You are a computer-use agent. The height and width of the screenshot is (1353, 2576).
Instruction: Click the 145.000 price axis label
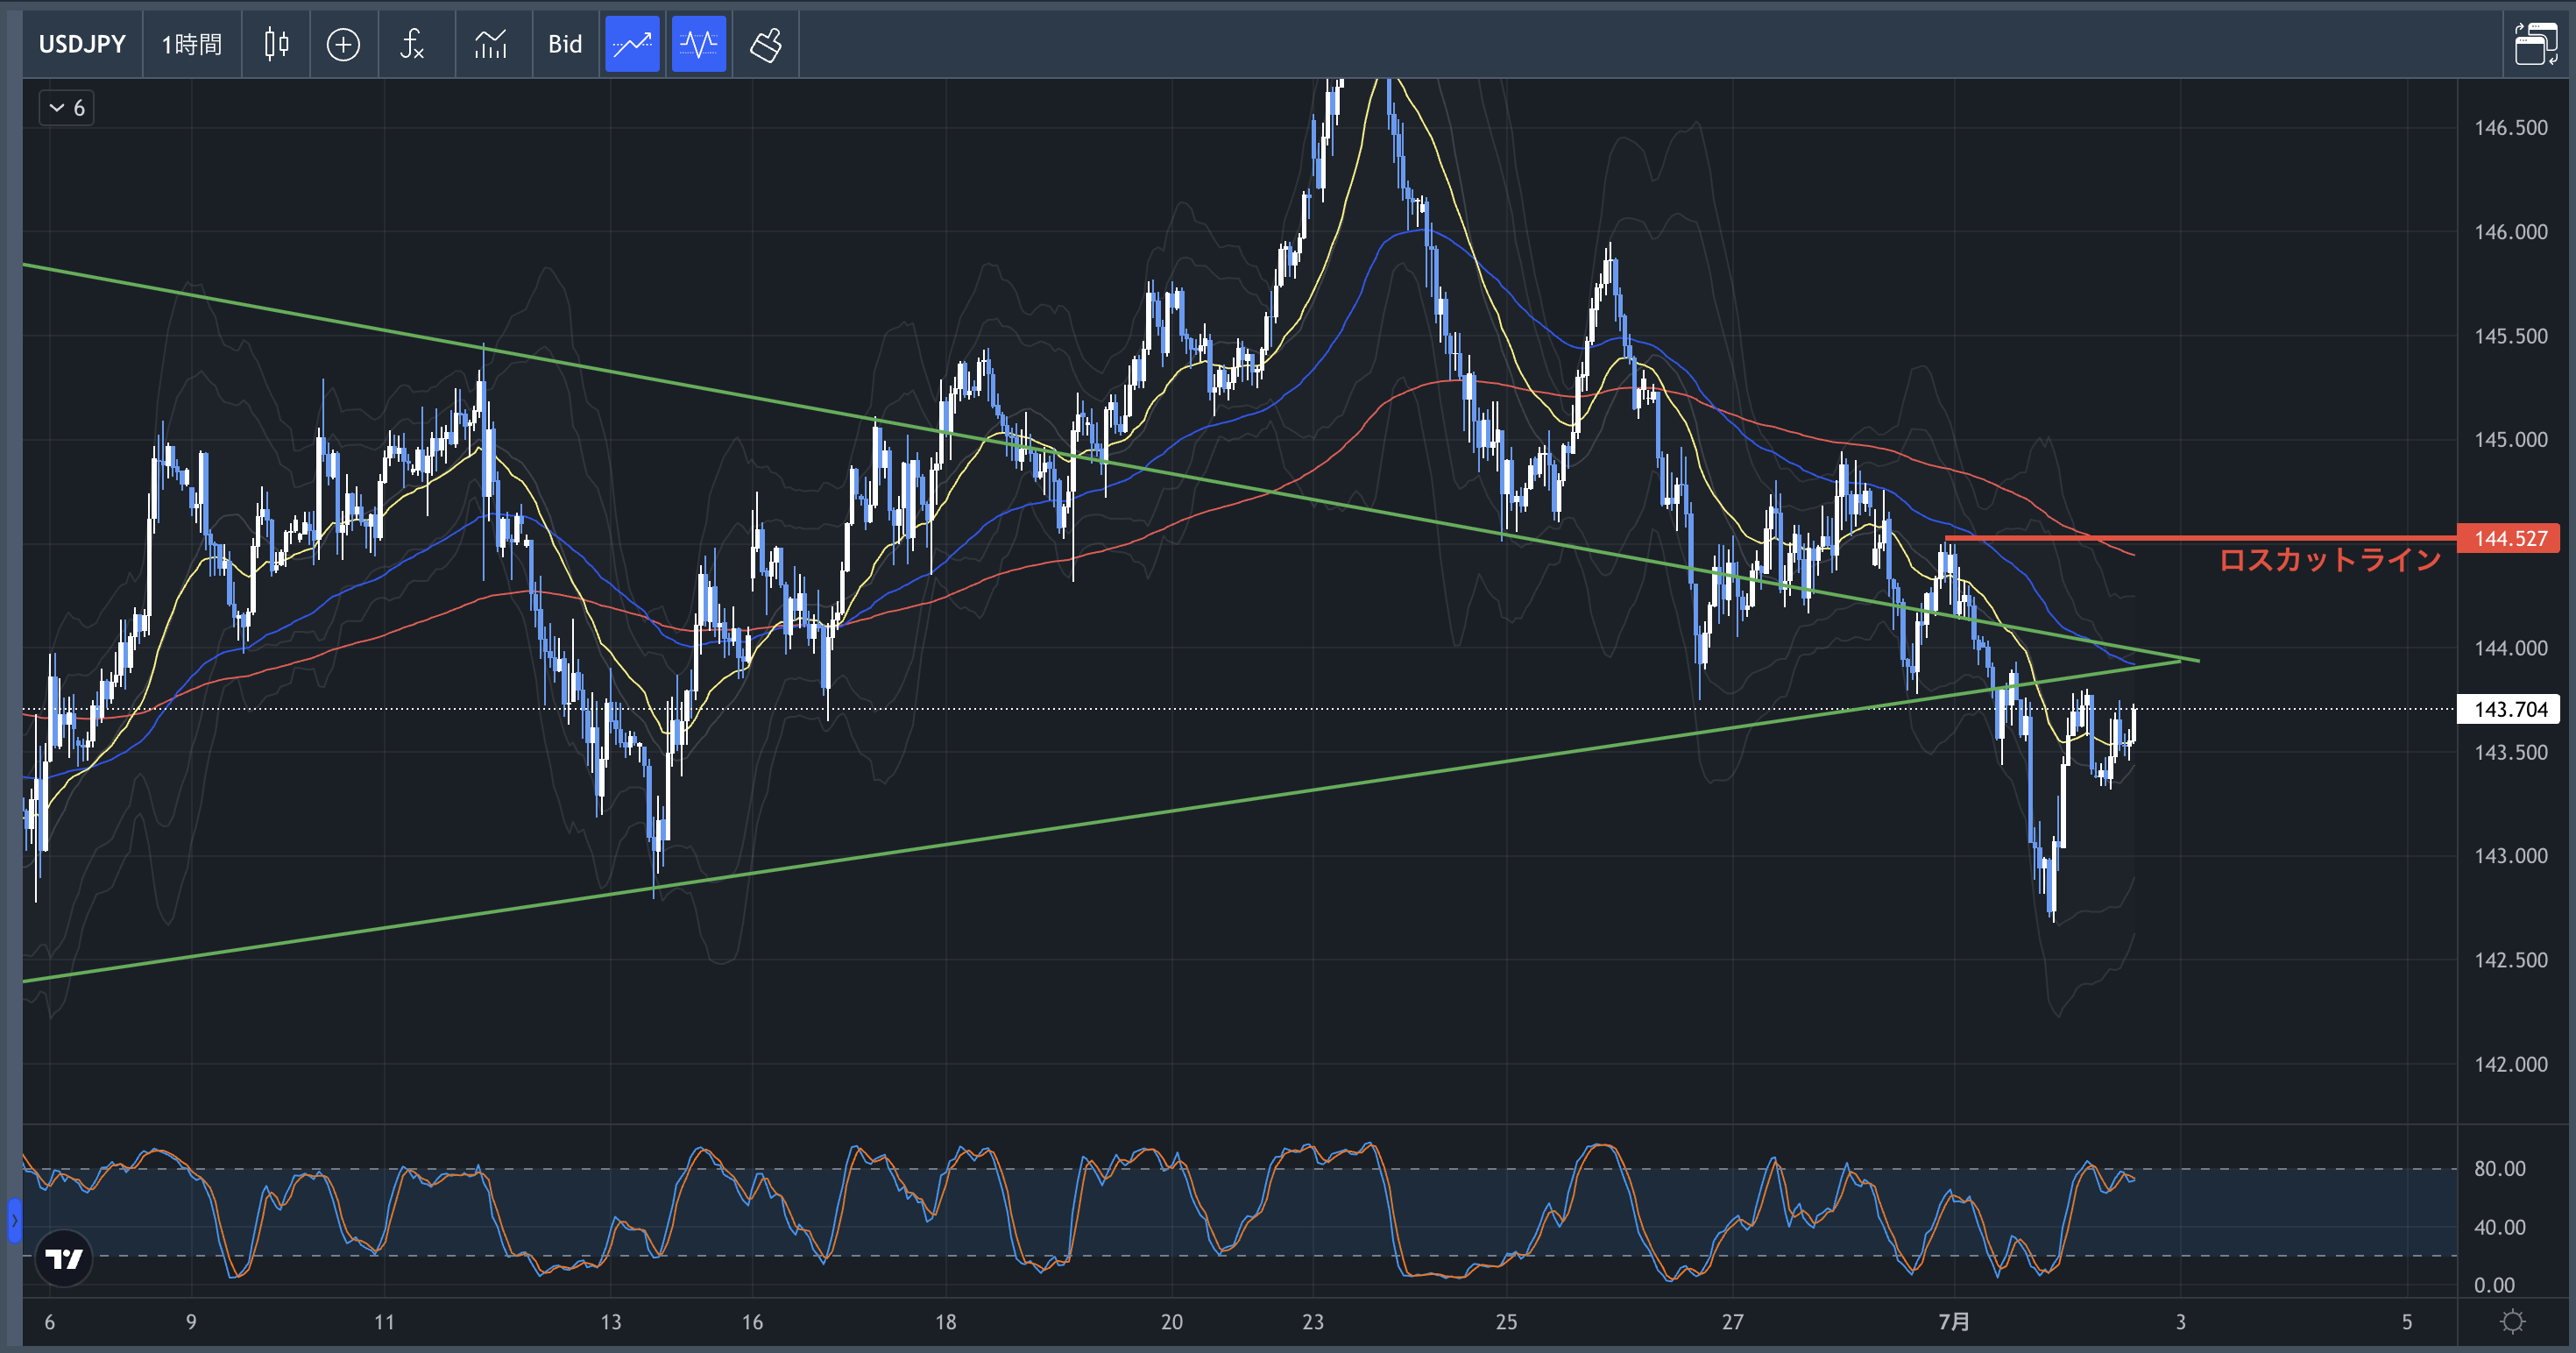click(x=2510, y=440)
